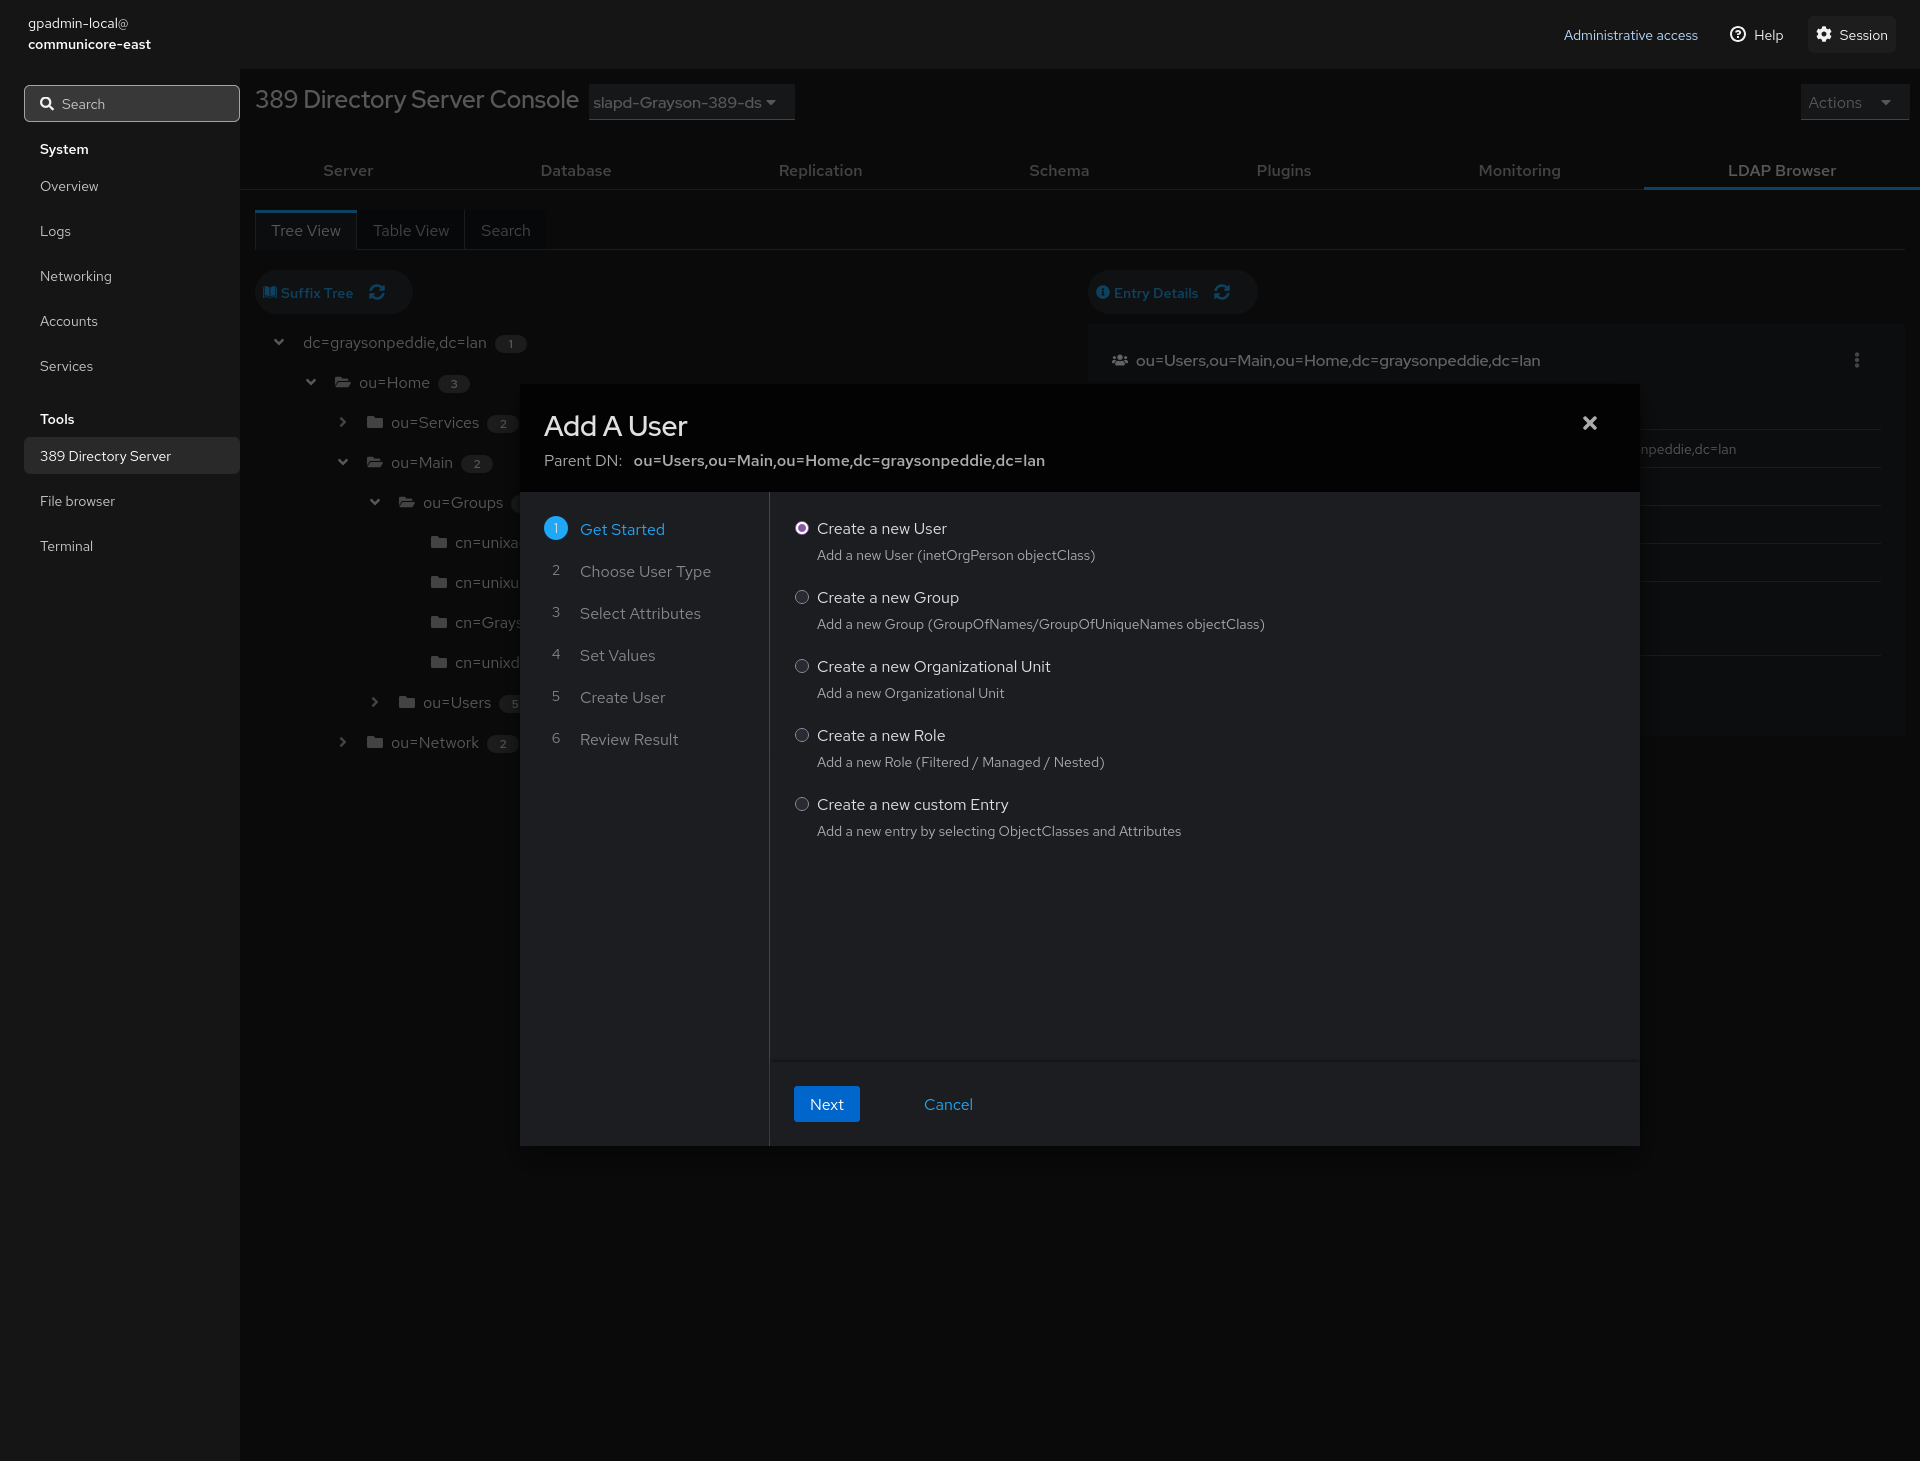Select Create a new User radio option
The image size is (1920, 1461).
point(802,528)
